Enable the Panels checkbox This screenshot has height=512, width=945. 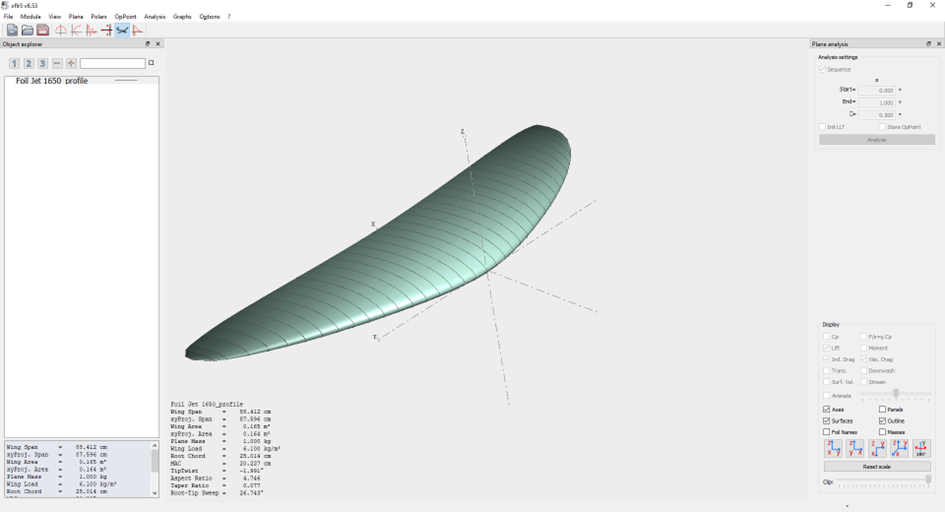coord(882,409)
